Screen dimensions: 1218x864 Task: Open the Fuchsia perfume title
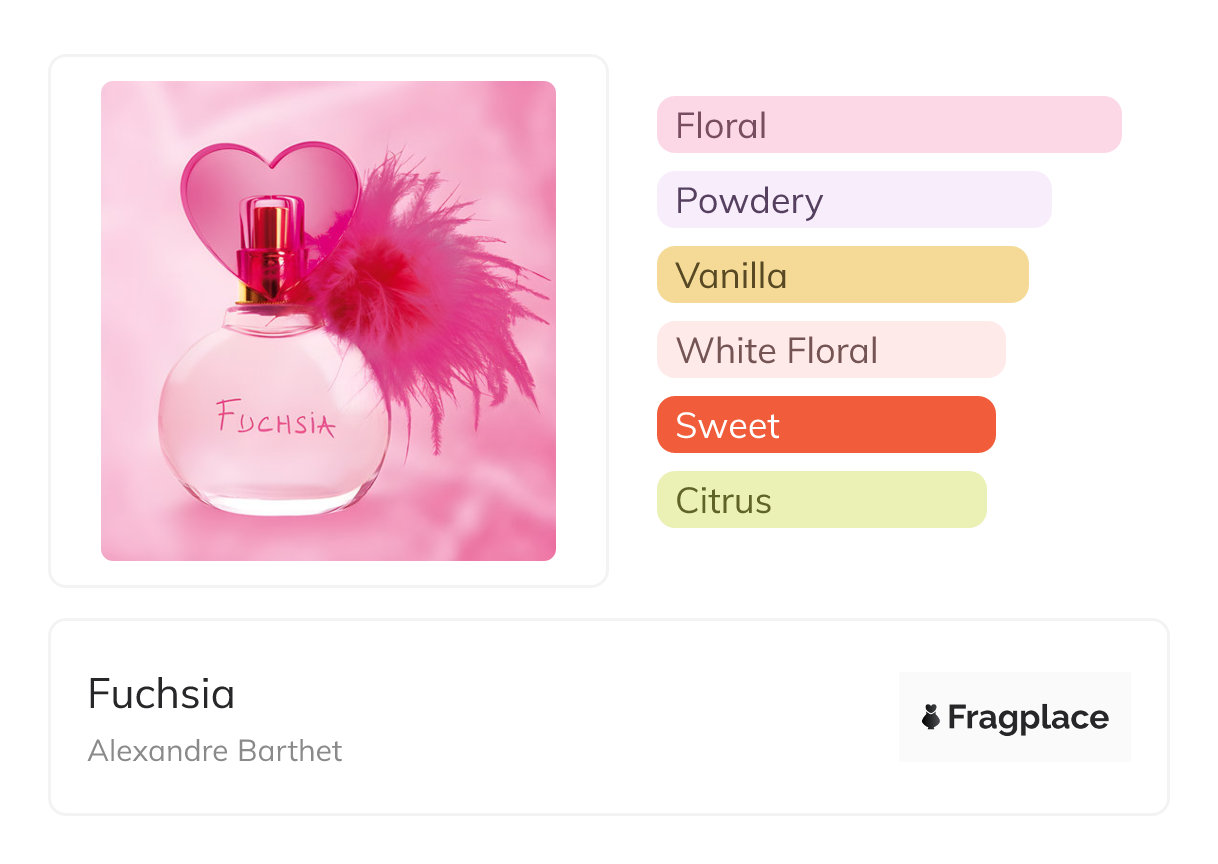tap(161, 694)
